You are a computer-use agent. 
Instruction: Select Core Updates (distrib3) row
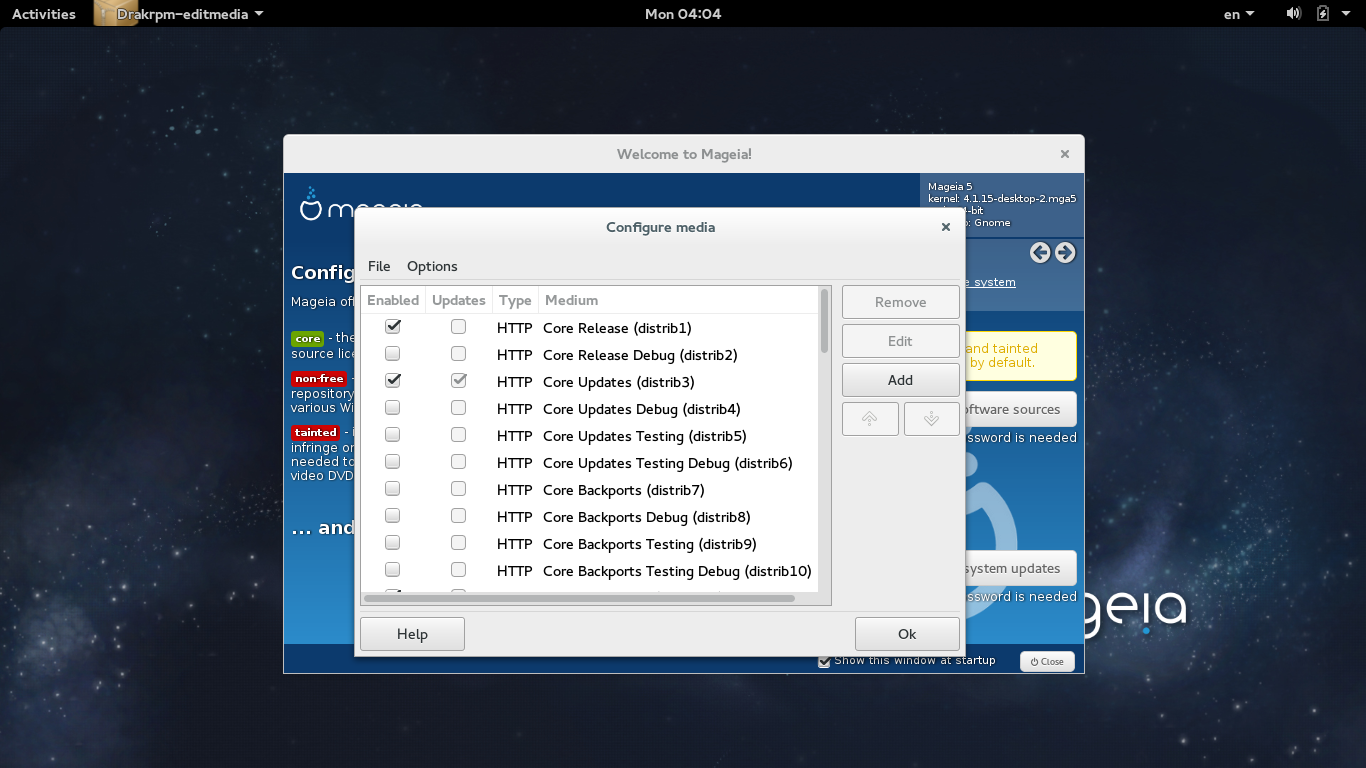589,381
